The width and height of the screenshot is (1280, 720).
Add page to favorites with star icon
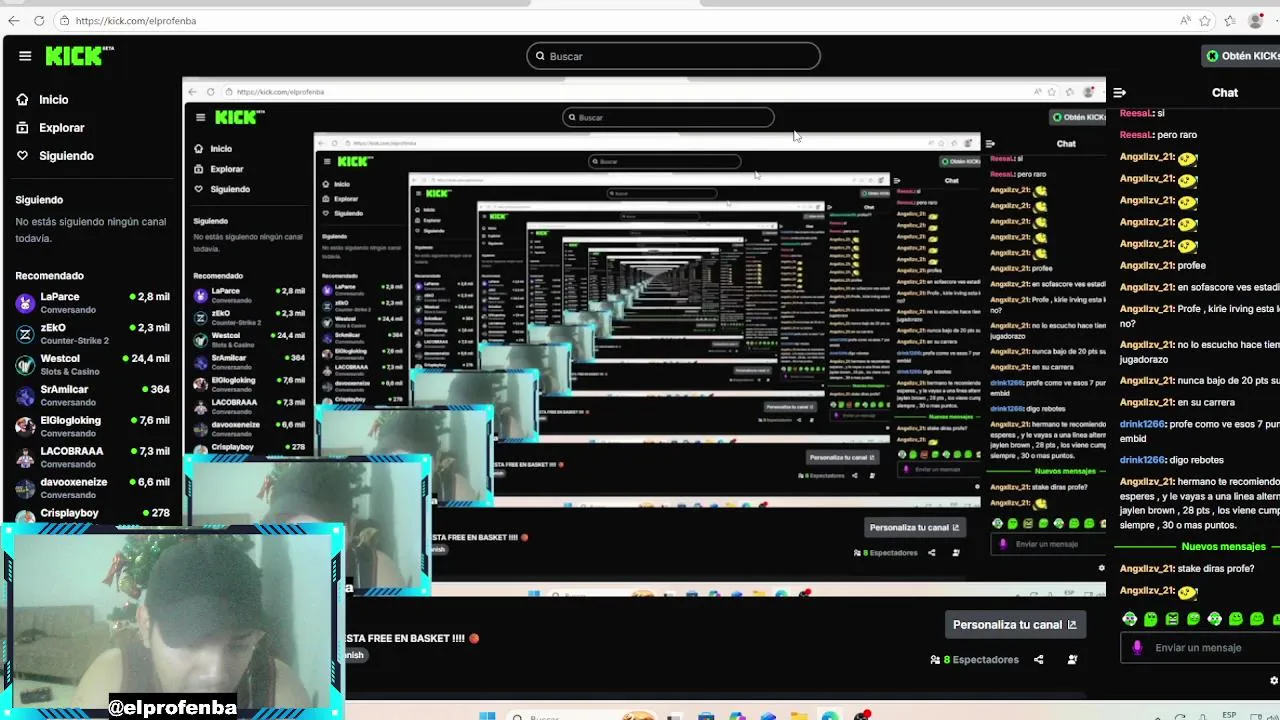coord(1206,20)
